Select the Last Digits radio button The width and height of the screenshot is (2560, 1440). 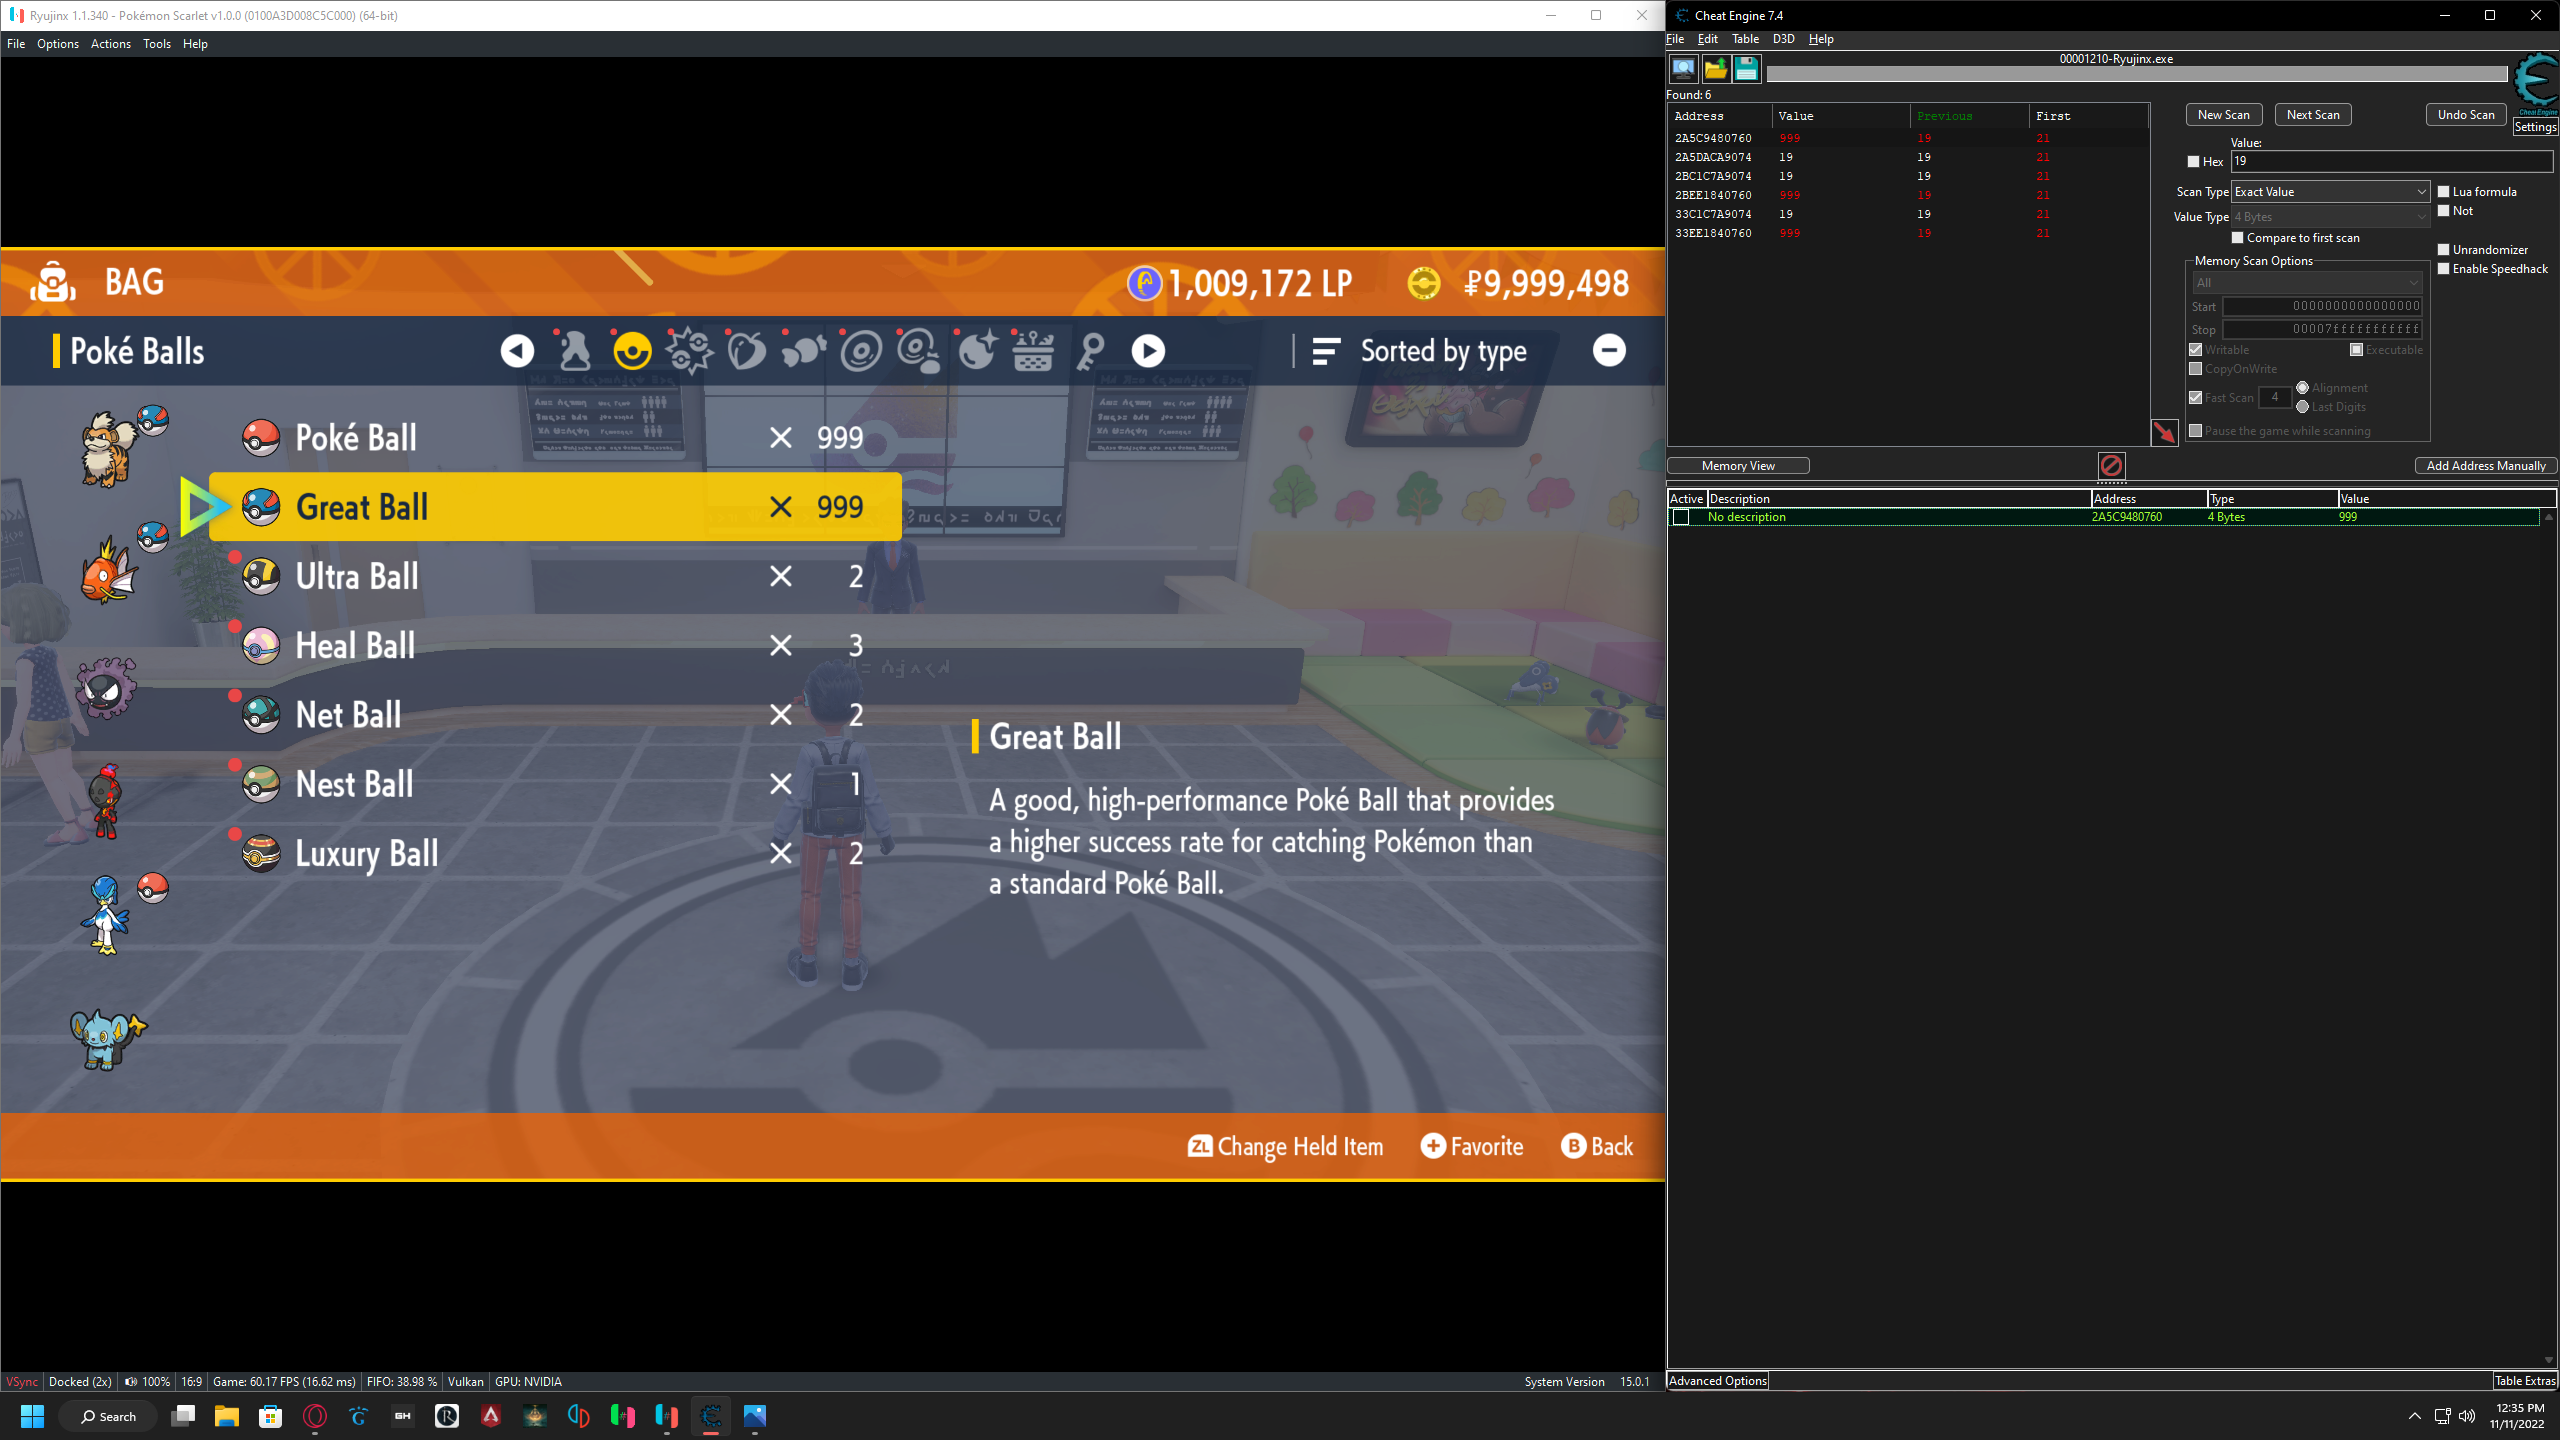(x=2303, y=407)
